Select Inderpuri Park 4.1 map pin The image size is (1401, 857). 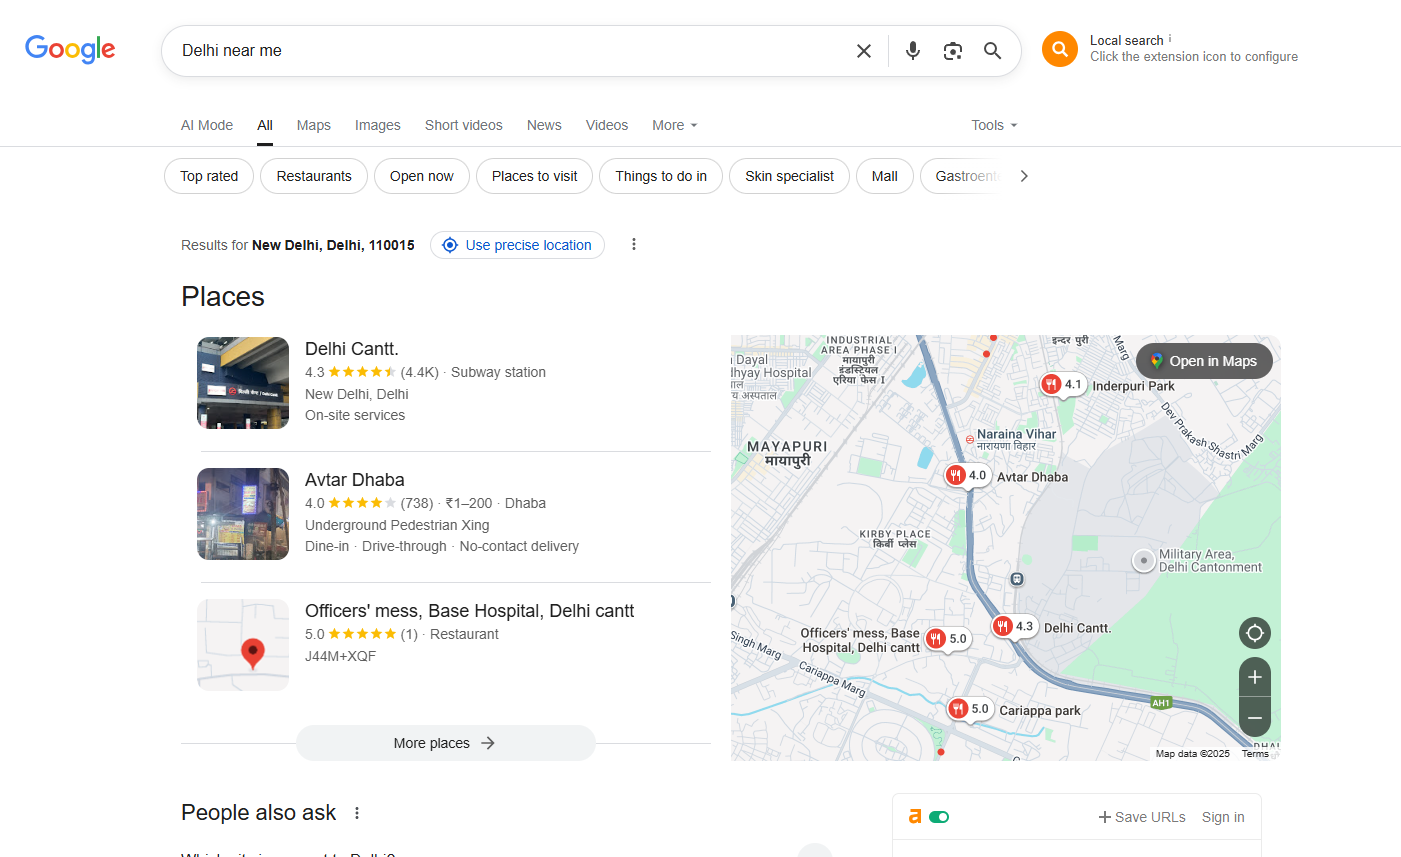coord(1063,384)
